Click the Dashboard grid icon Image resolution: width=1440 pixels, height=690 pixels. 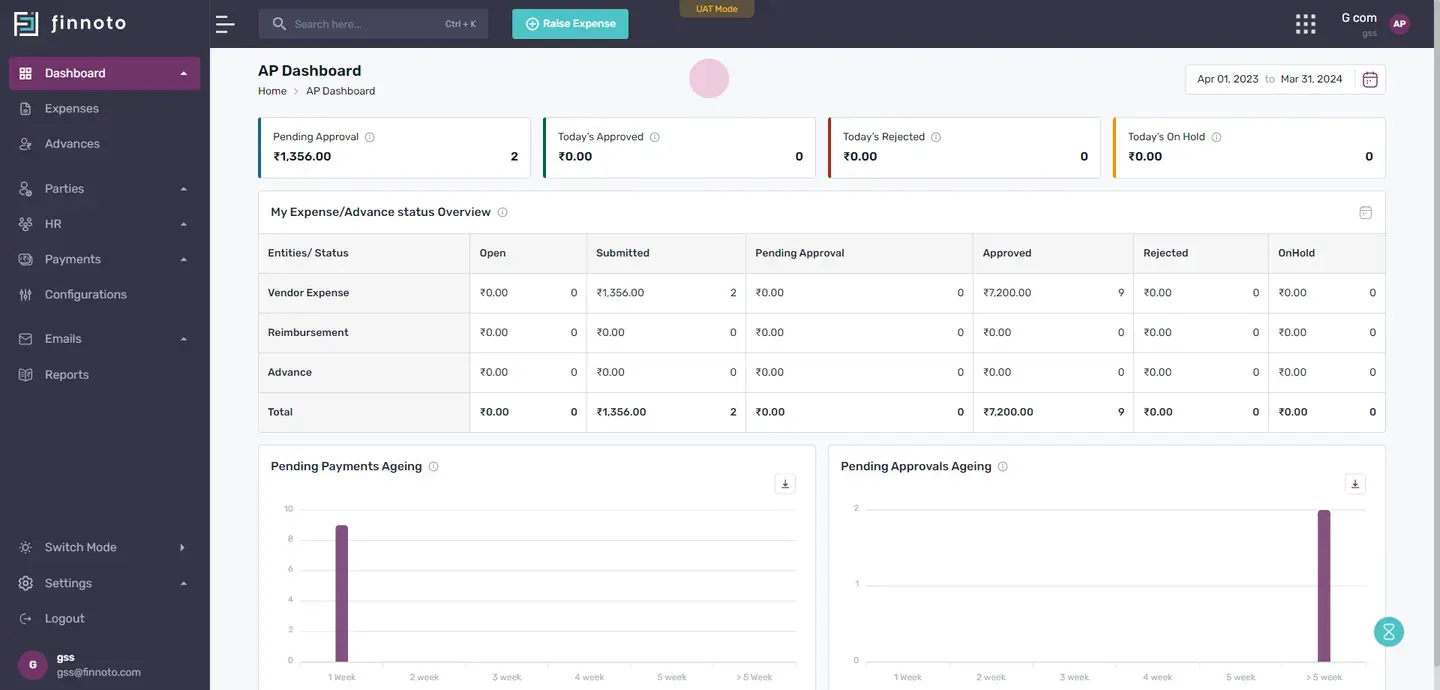26,73
